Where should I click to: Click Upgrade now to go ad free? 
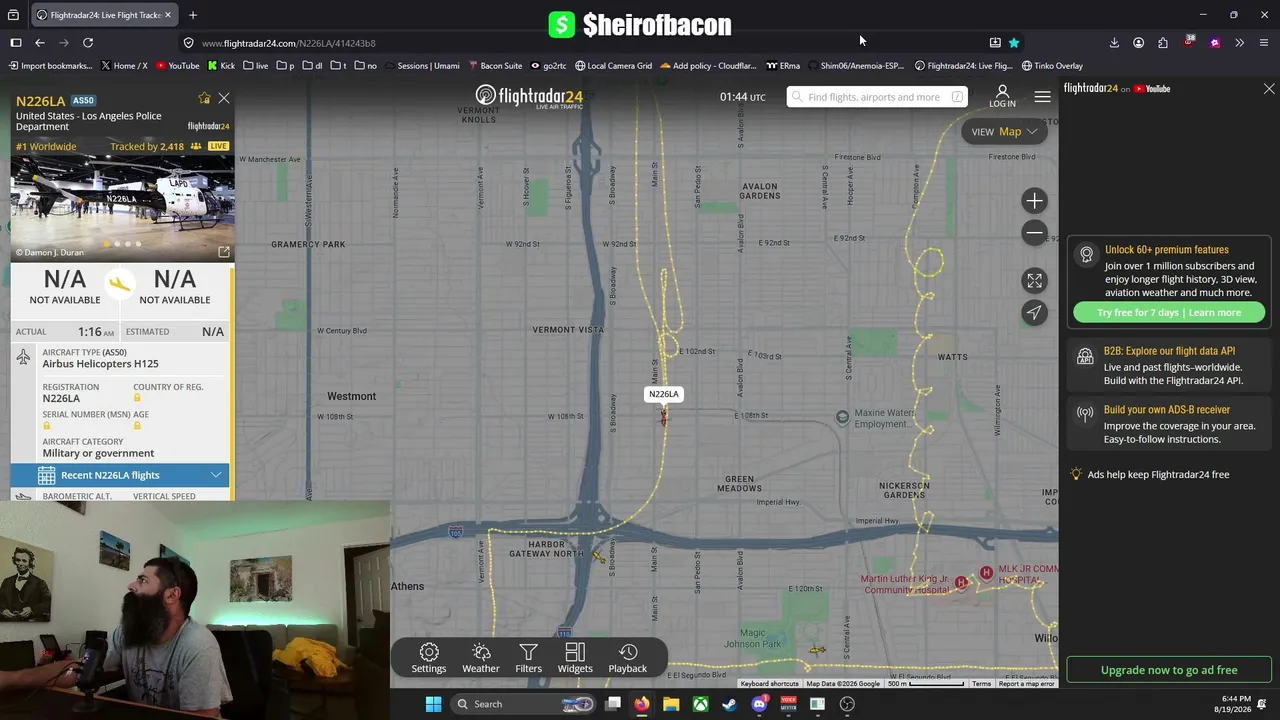click(x=1169, y=670)
